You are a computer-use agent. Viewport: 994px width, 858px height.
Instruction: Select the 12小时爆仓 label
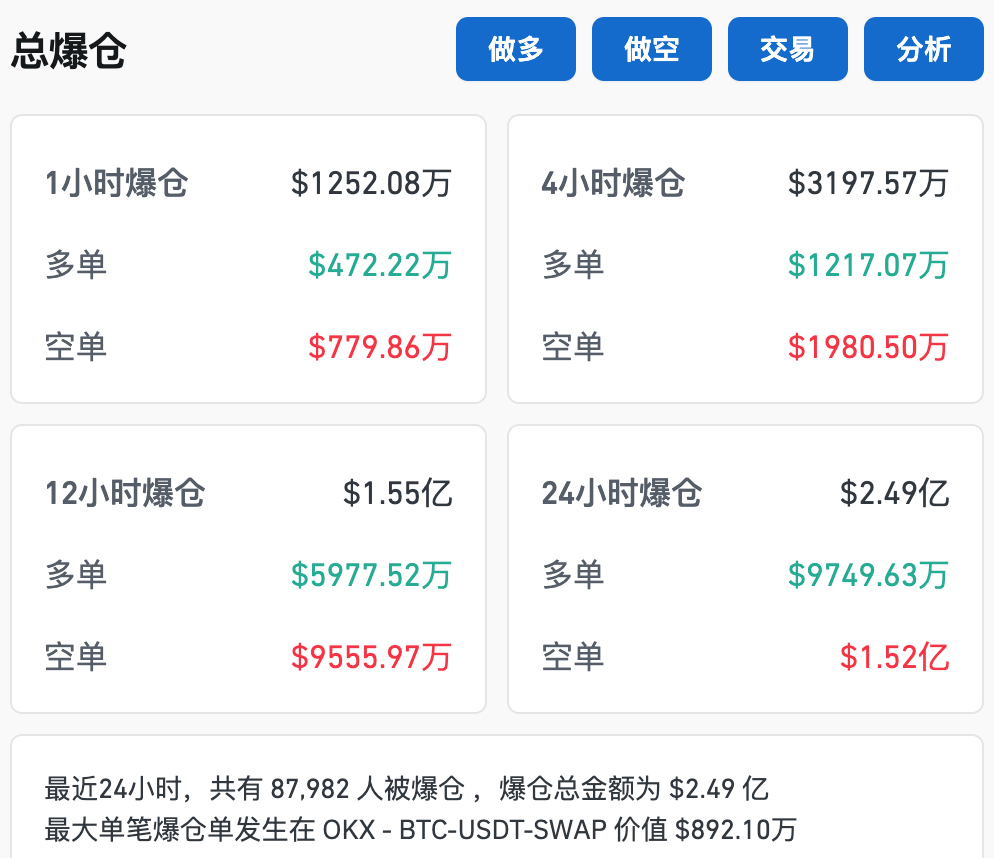click(125, 493)
